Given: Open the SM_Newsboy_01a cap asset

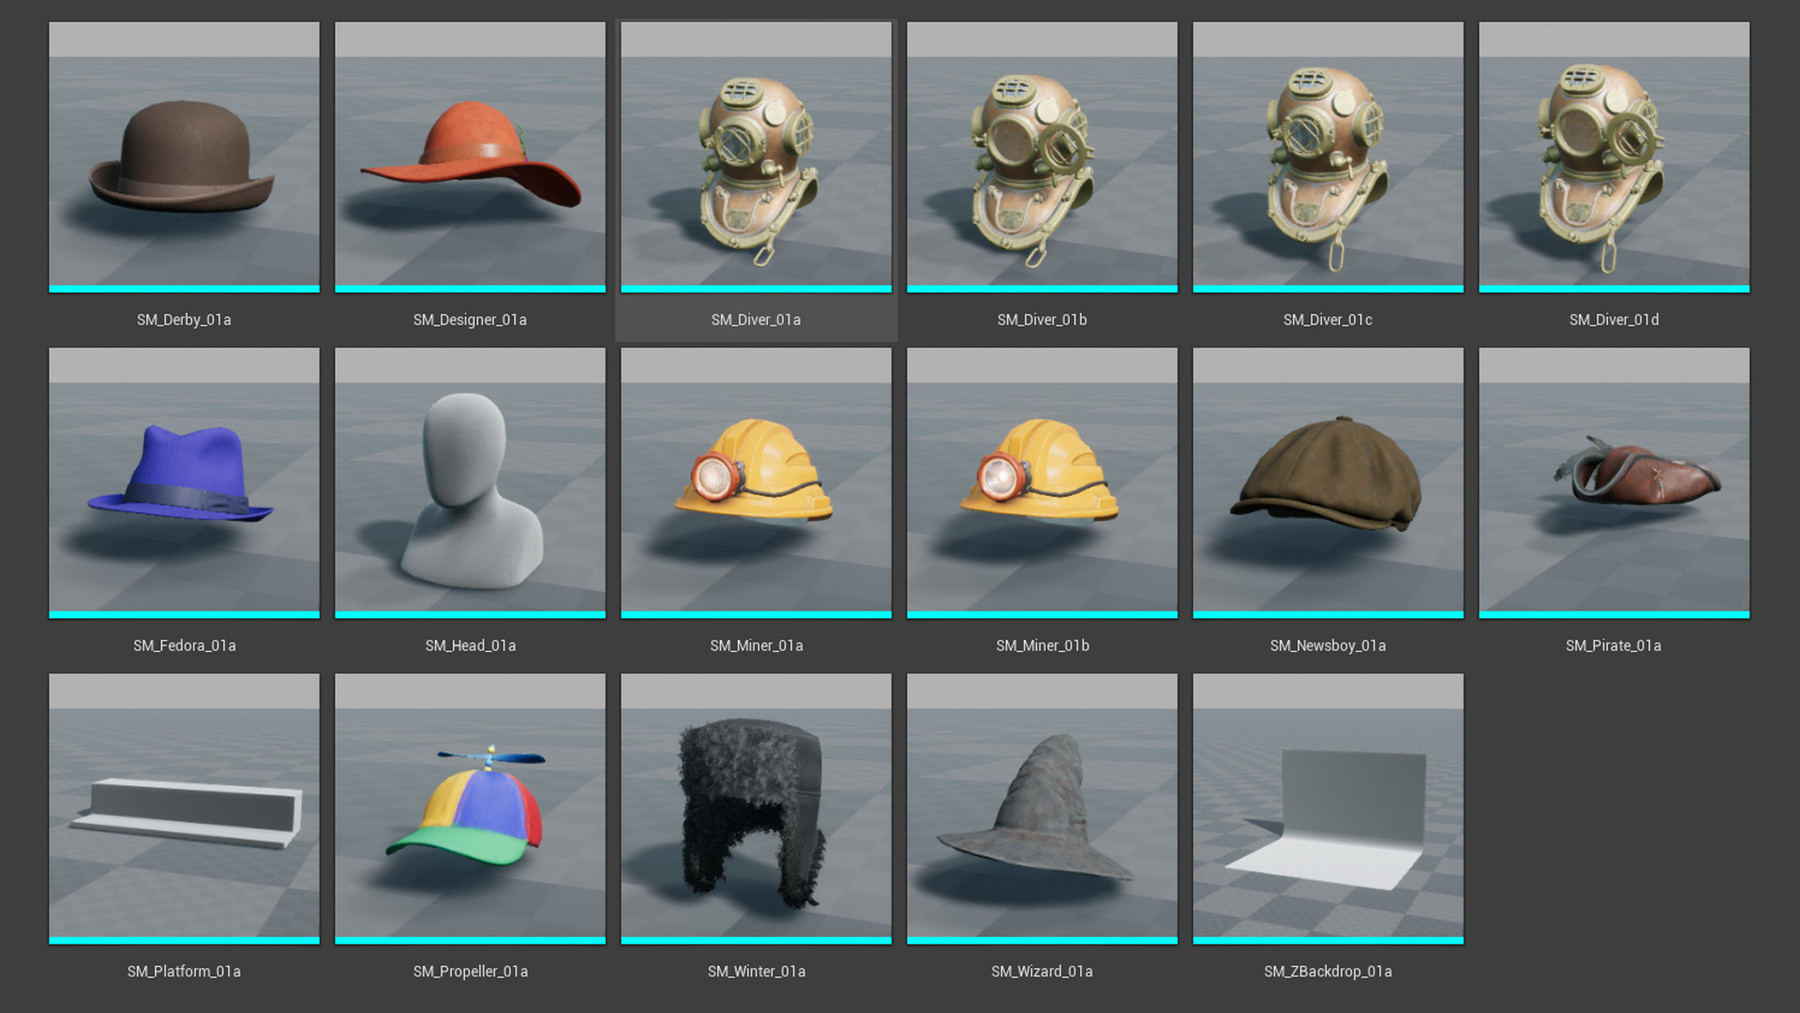Looking at the screenshot, I should point(1328,481).
